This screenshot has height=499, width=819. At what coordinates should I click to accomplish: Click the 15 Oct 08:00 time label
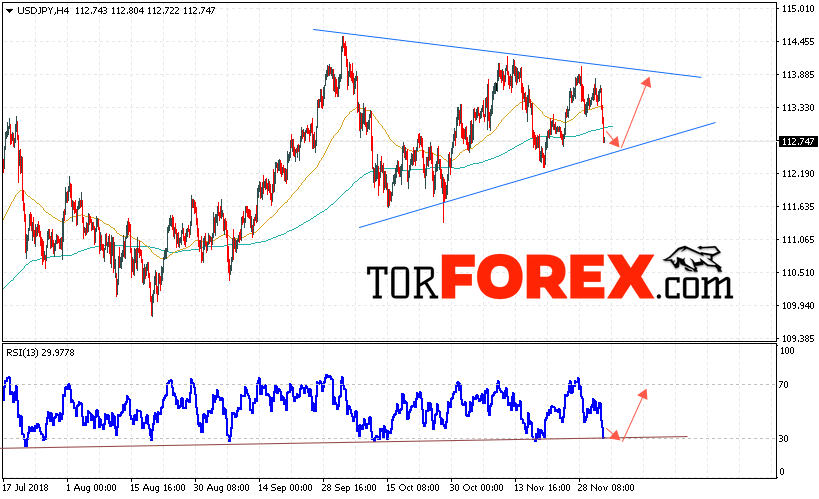[x=413, y=488]
